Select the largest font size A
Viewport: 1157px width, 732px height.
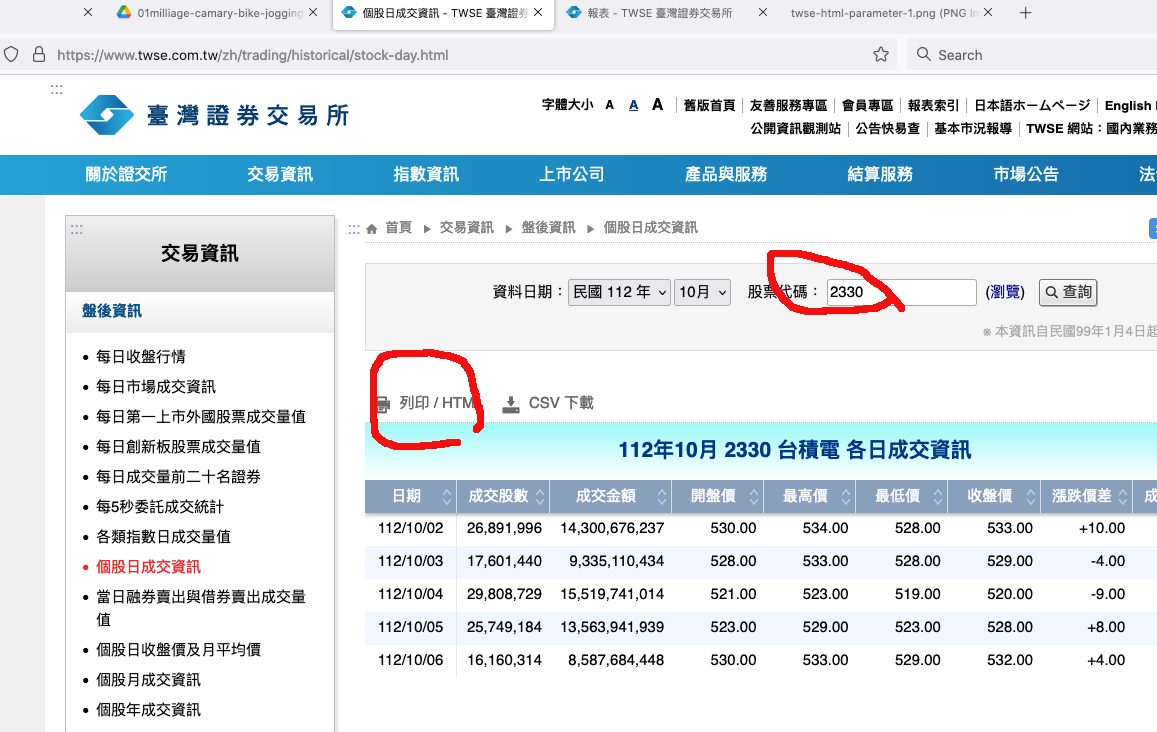coord(657,105)
